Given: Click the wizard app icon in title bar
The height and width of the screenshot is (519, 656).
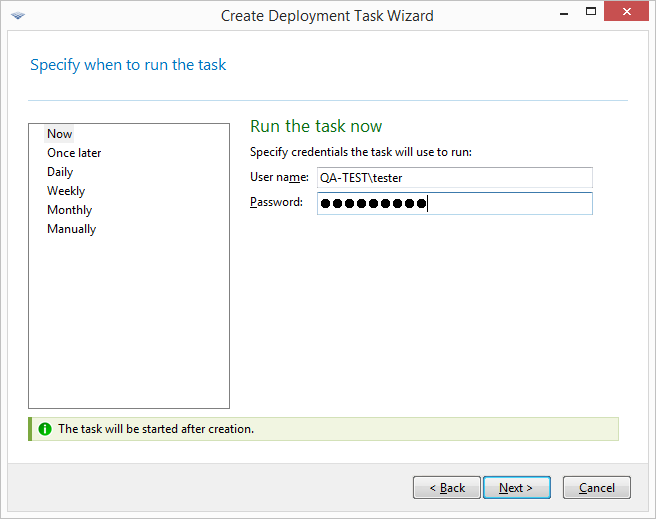Looking at the screenshot, I should (x=18, y=16).
